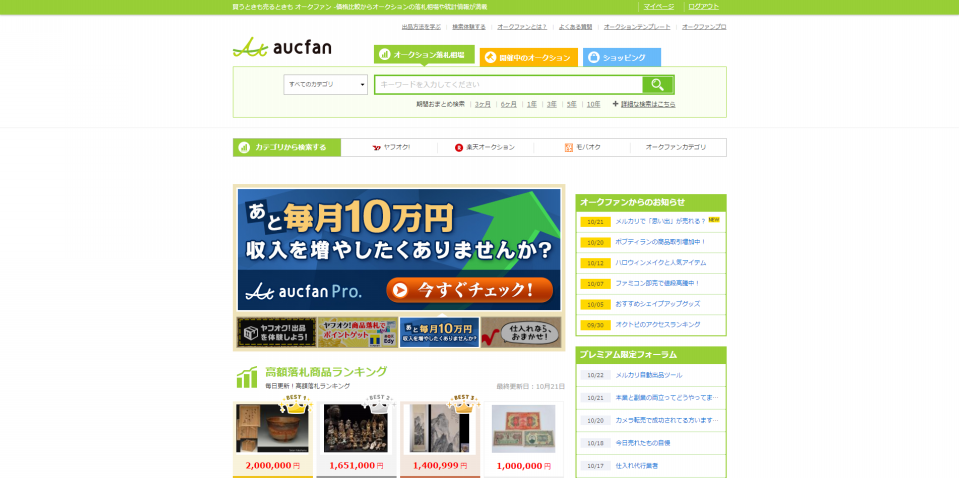Open the オークションテンプレート link
The height and width of the screenshot is (478, 959).
[637, 27]
